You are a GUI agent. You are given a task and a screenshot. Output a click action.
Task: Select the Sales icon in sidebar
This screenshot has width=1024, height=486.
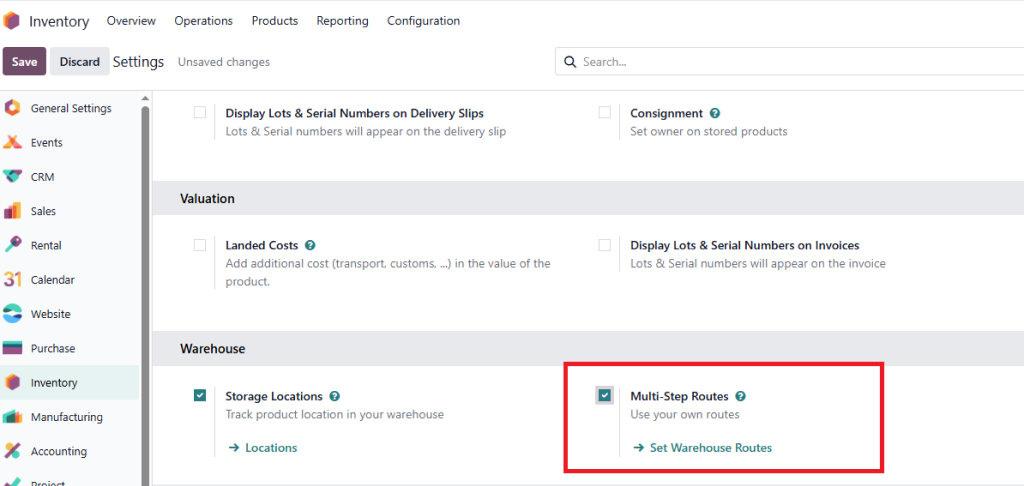click(13, 211)
